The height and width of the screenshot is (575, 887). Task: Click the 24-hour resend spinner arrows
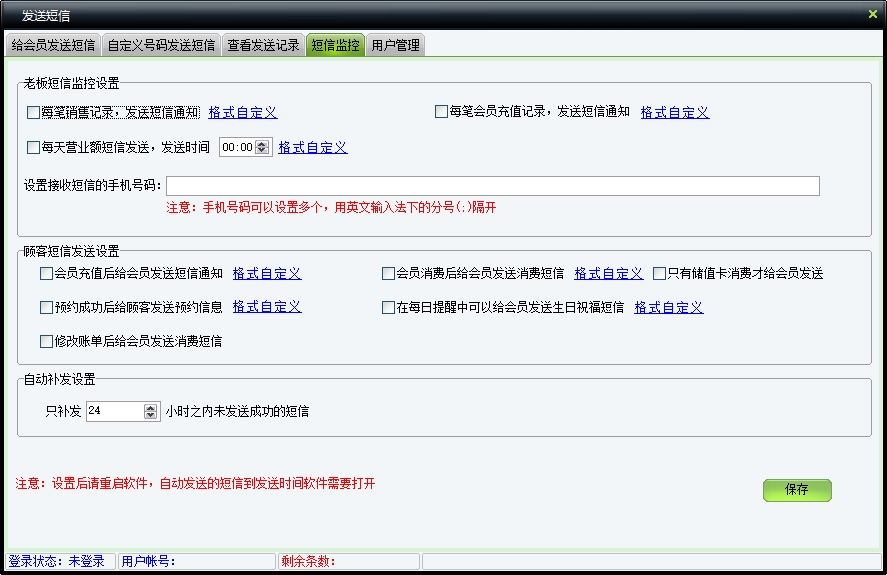coord(151,411)
